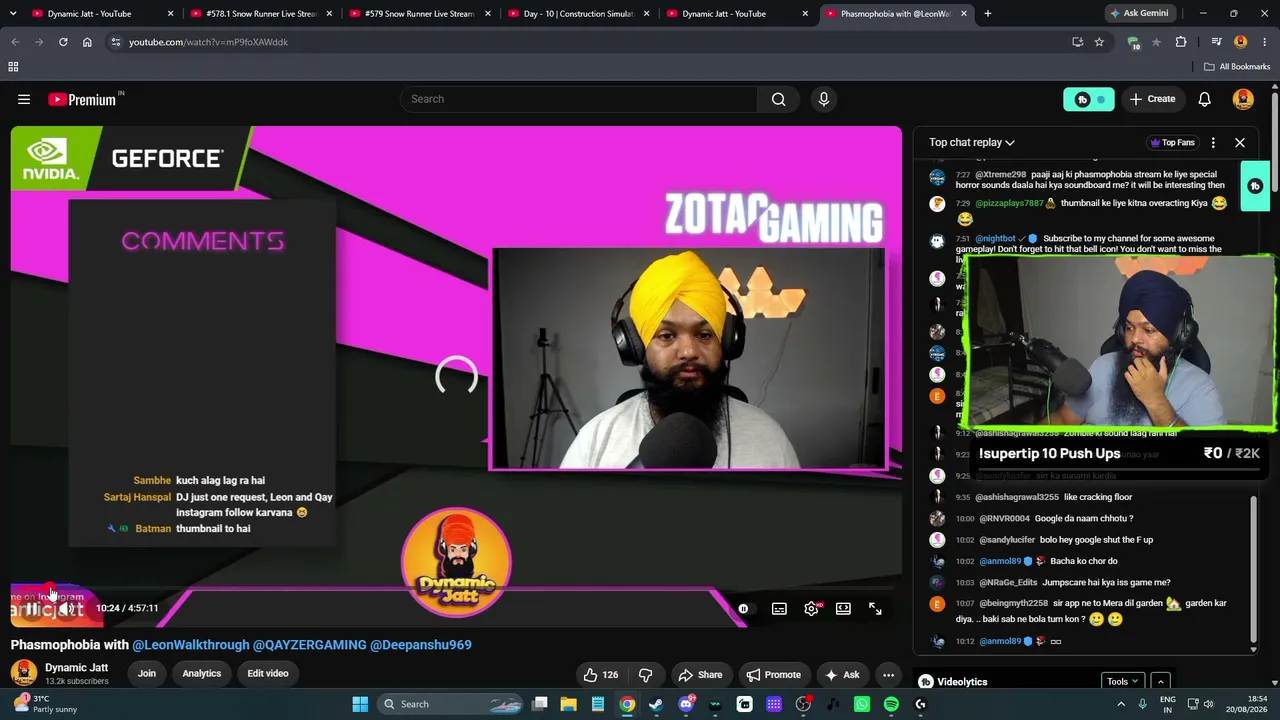Toggle autoplay switch in the player
This screenshot has width=1280, height=720.
(x=743, y=608)
